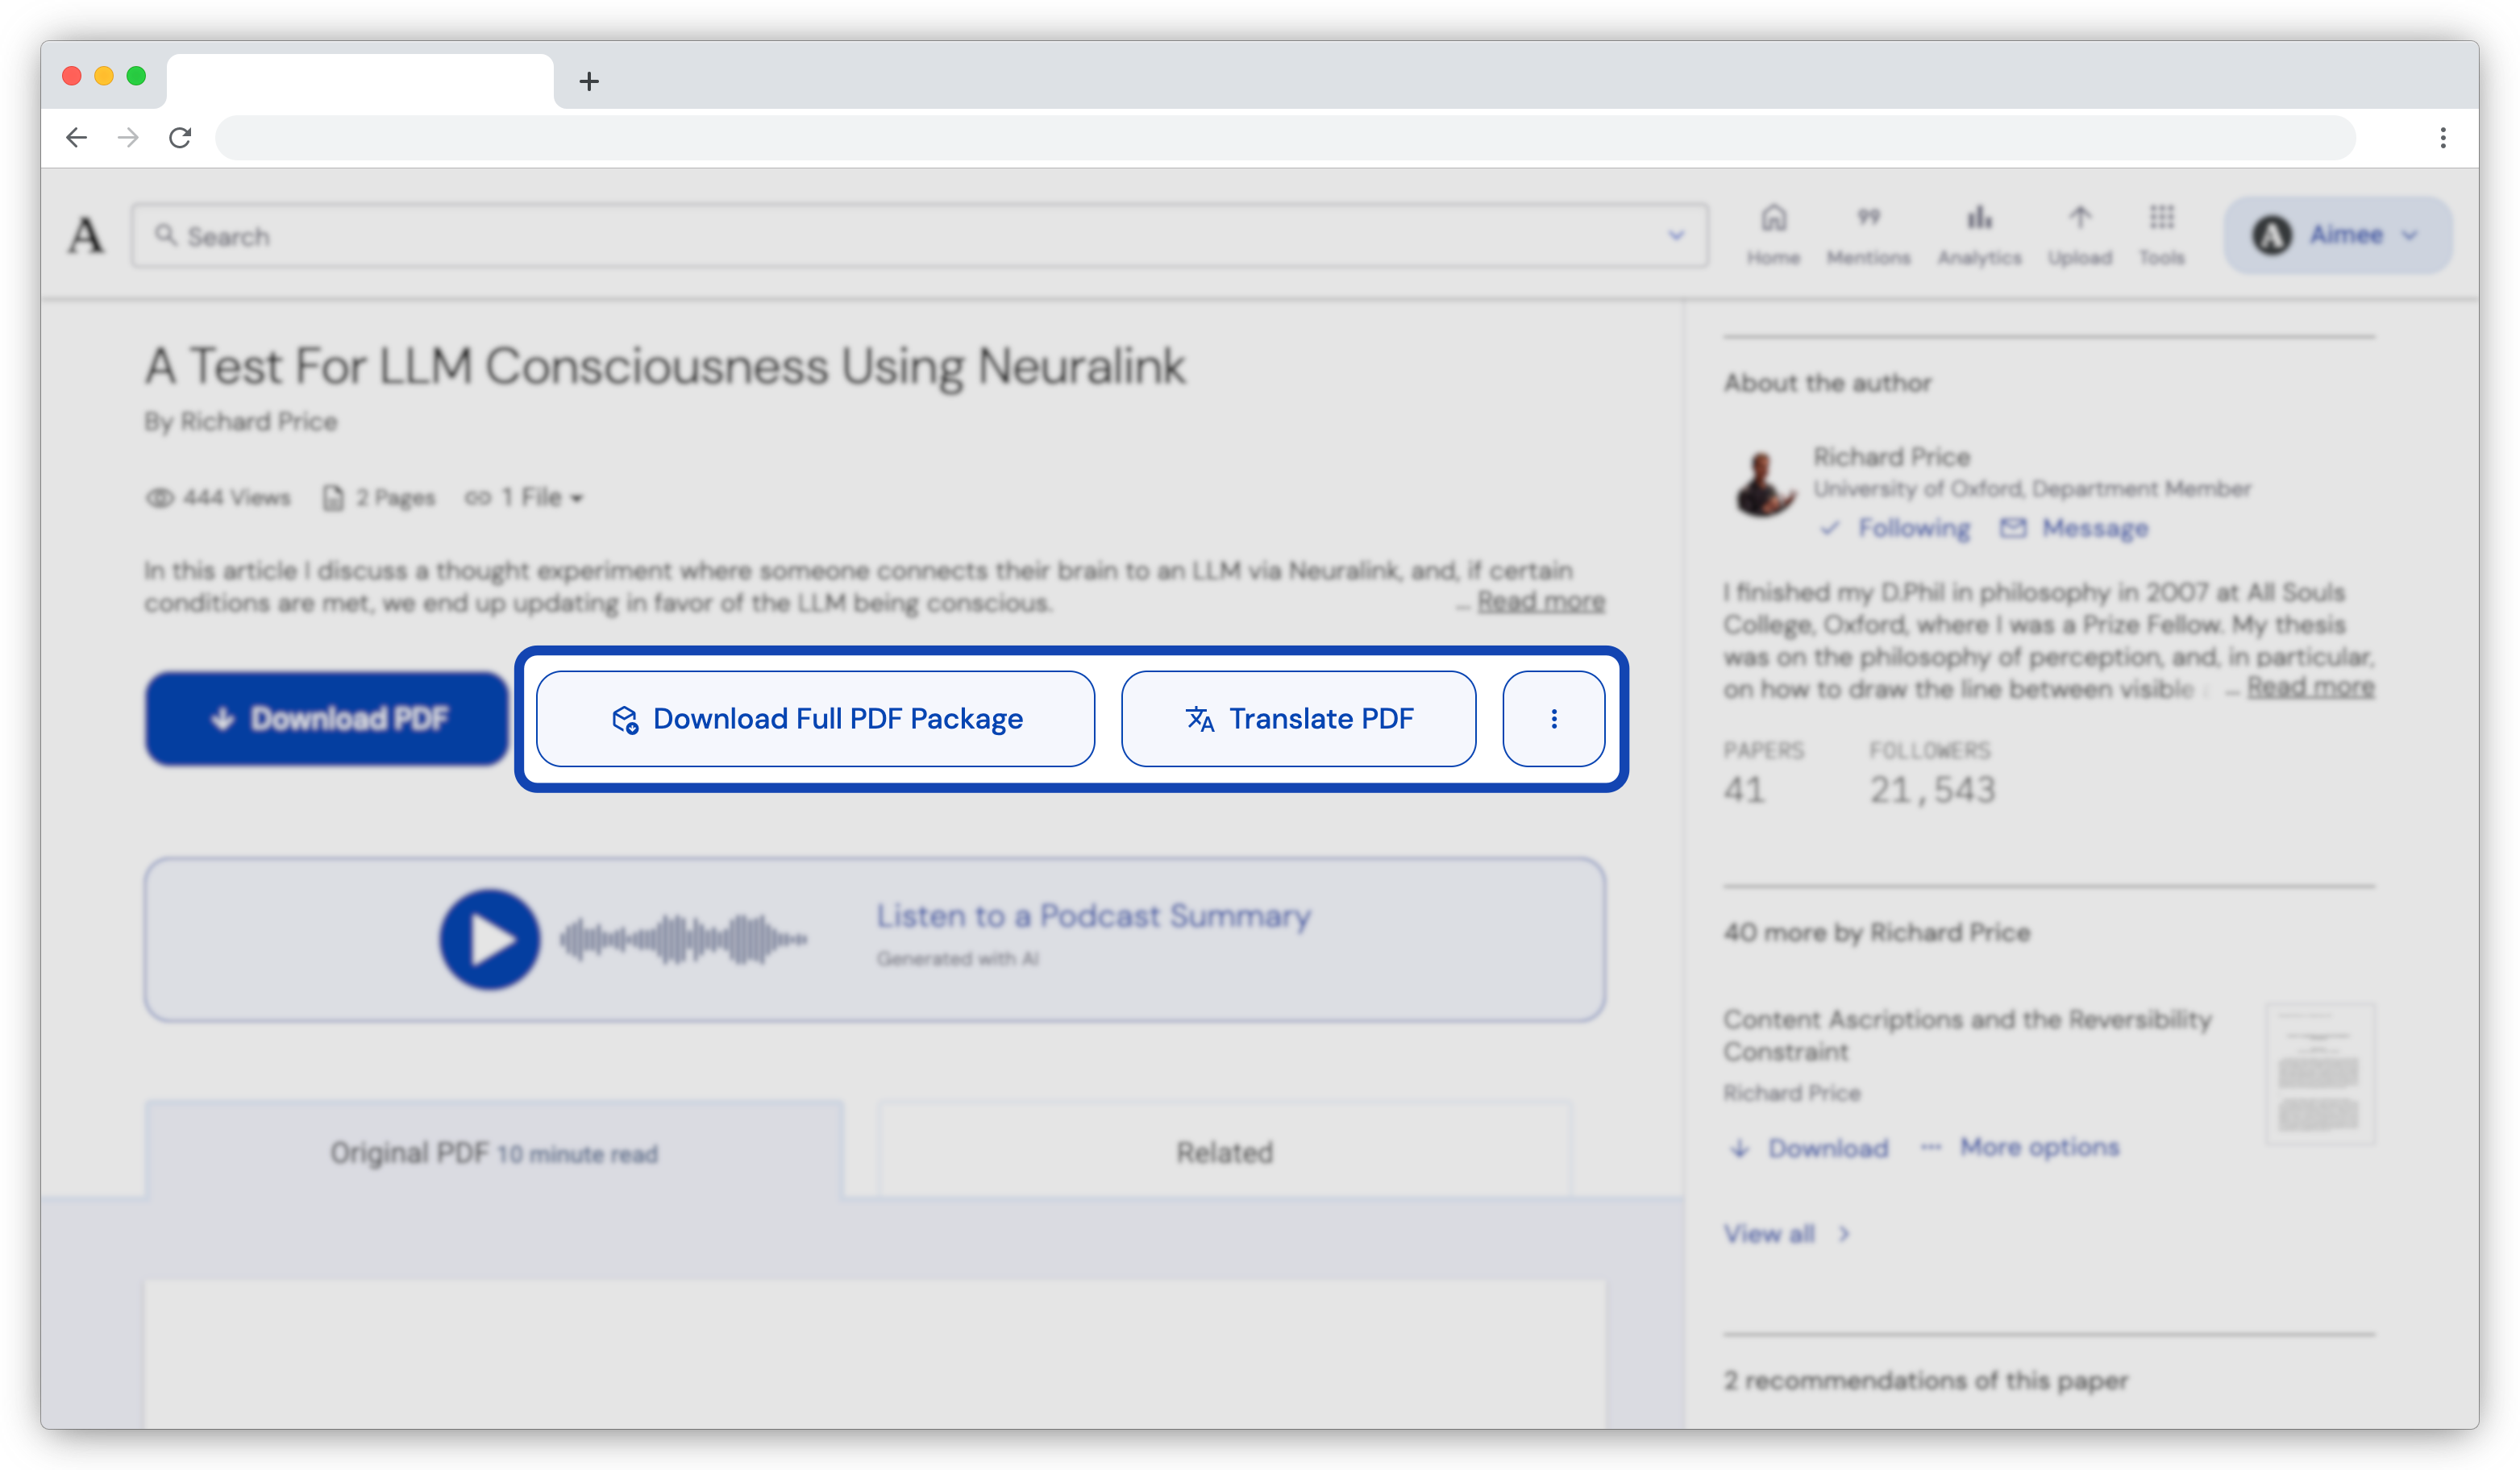Screen dimensions: 2520x1470
Task: Select the Original PDF tab
Action: (494, 1151)
